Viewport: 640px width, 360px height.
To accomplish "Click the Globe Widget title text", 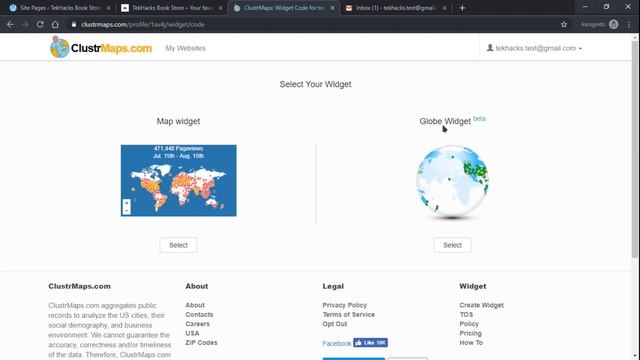I will (445, 121).
